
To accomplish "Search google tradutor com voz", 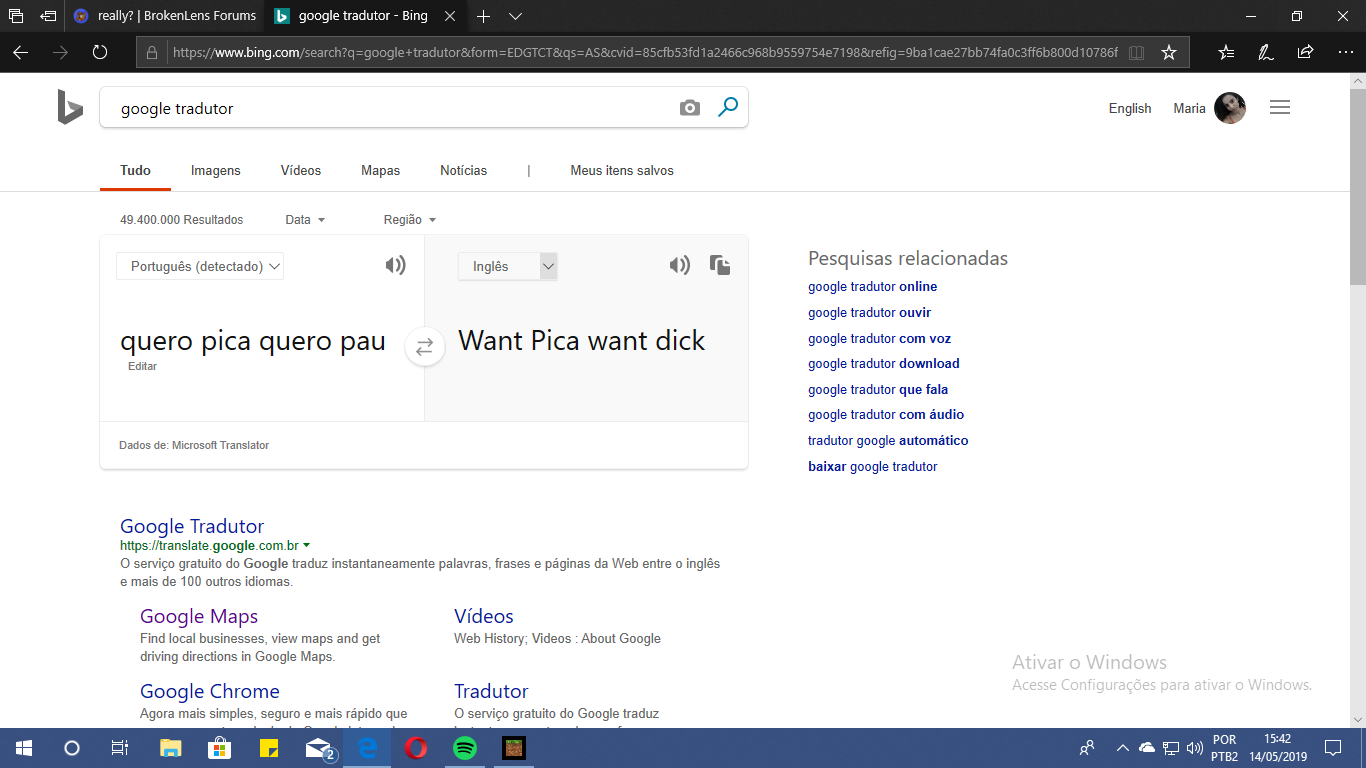I will coord(880,339).
